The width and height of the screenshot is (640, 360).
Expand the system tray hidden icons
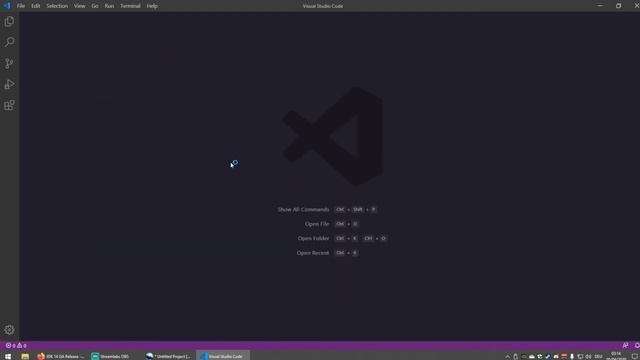point(508,357)
